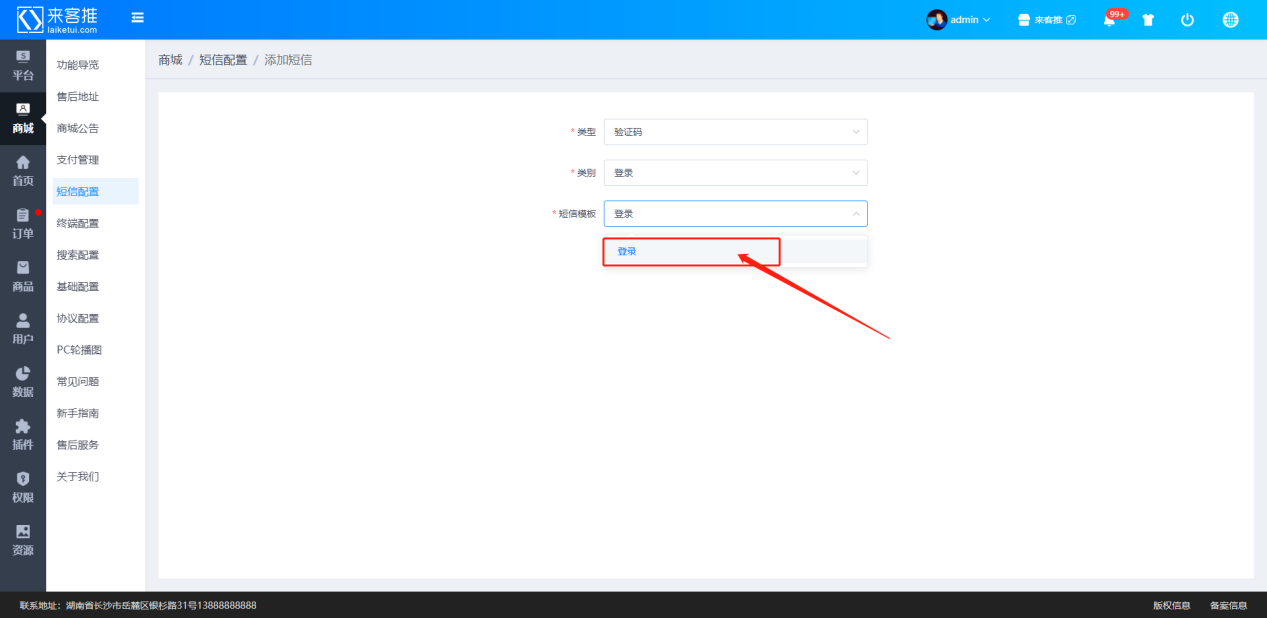Select 常见问题 menu item
Image resolution: width=1267 pixels, height=618 pixels.
tap(95, 382)
